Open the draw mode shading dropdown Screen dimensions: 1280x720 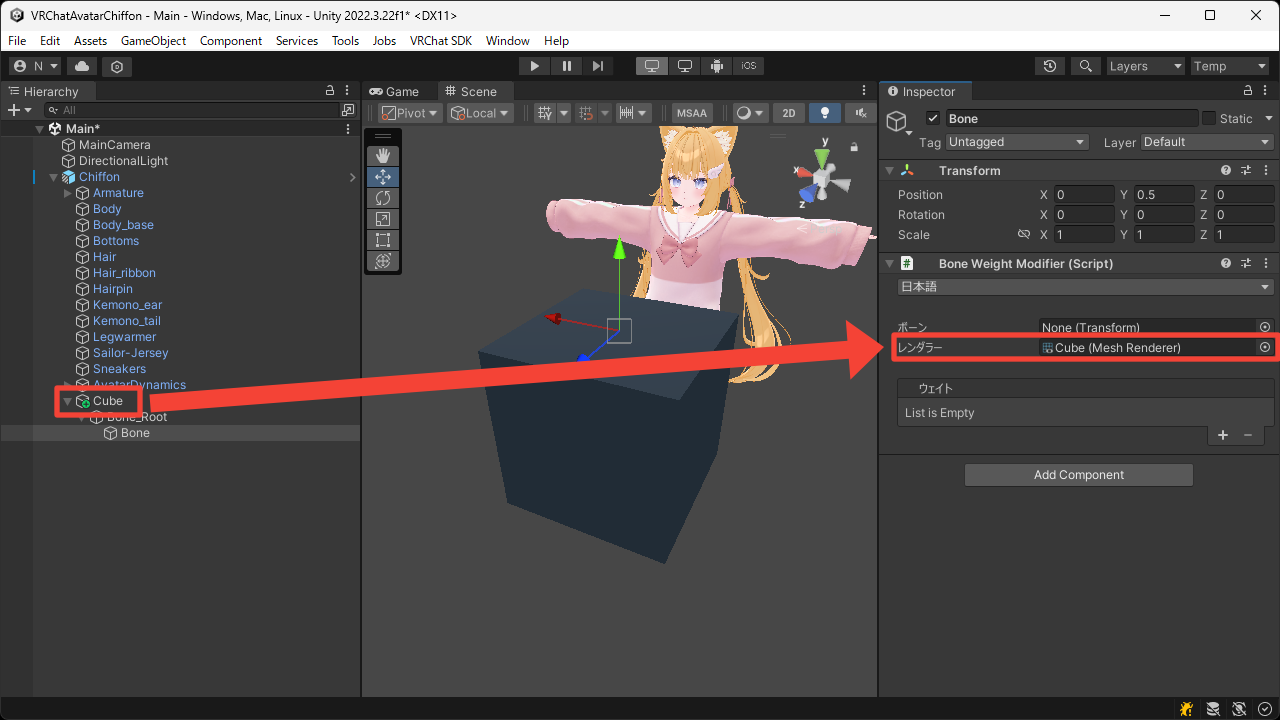coord(750,113)
